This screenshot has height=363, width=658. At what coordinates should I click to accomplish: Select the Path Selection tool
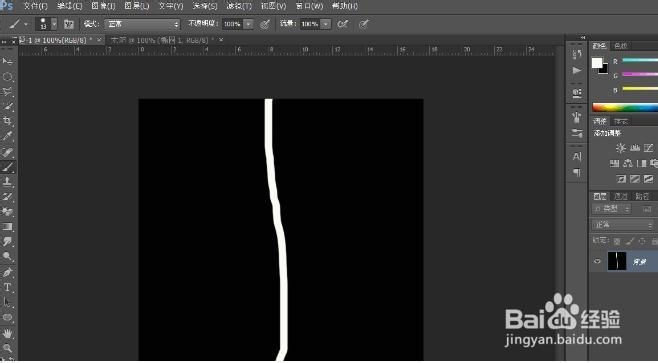7,302
